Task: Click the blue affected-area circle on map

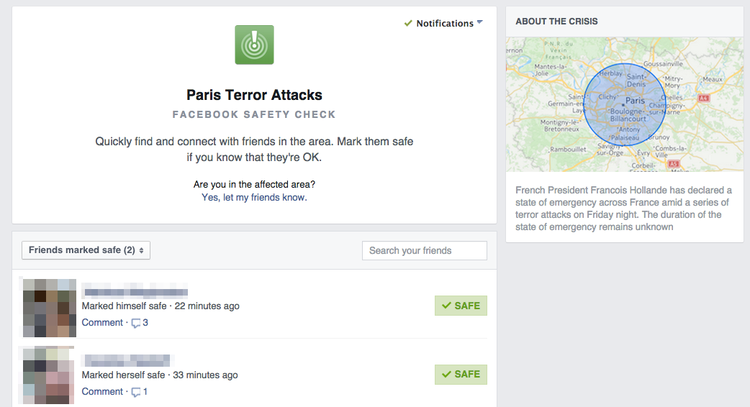Action: tap(628, 111)
